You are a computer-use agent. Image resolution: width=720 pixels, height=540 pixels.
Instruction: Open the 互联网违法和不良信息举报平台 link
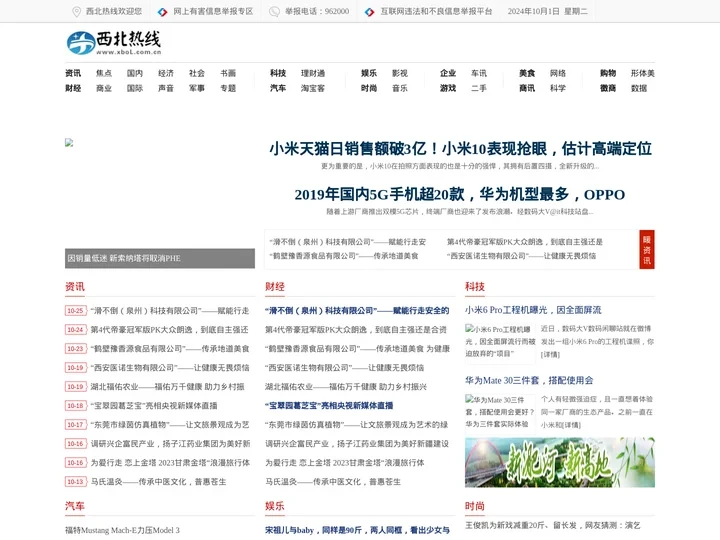click(436, 11)
